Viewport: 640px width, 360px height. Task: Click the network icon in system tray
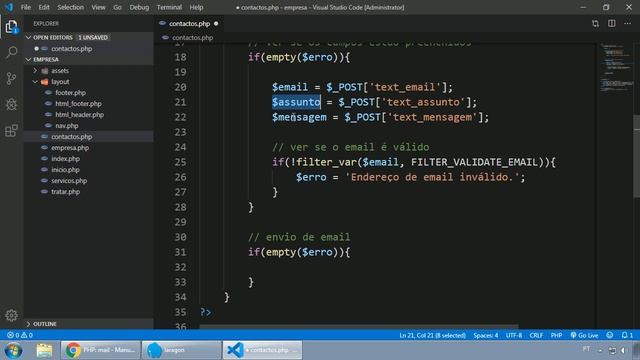tap(612, 350)
